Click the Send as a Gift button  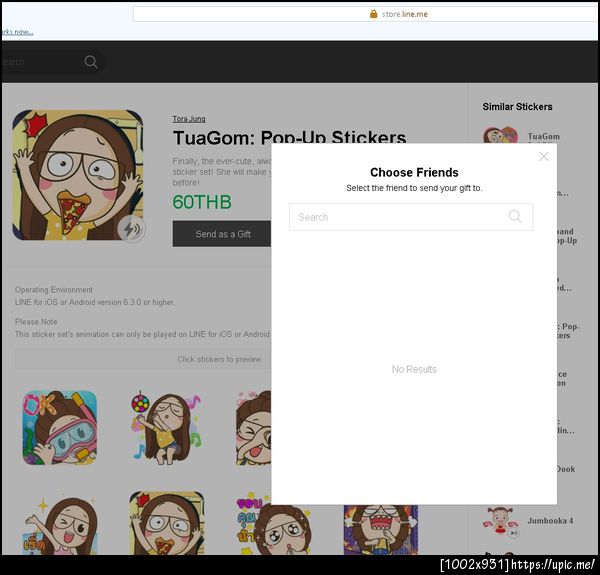(x=222, y=234)
